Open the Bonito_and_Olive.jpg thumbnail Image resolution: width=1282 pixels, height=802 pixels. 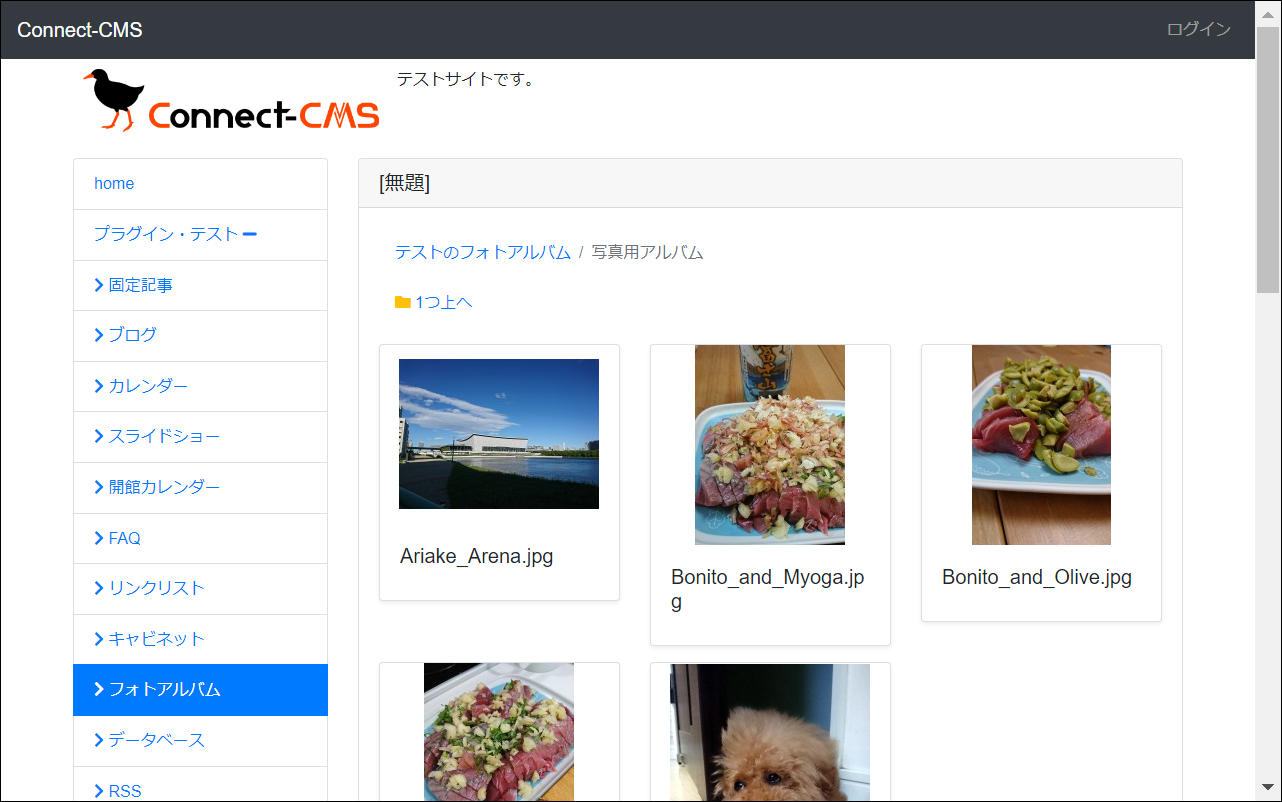pyautogui.click(x=1041, y=445)
